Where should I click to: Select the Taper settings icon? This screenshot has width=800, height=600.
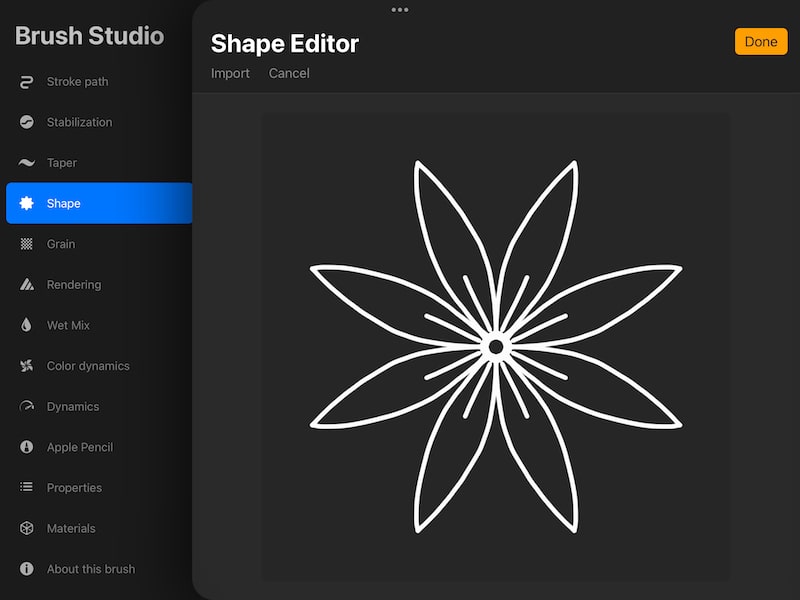(24, 162)
